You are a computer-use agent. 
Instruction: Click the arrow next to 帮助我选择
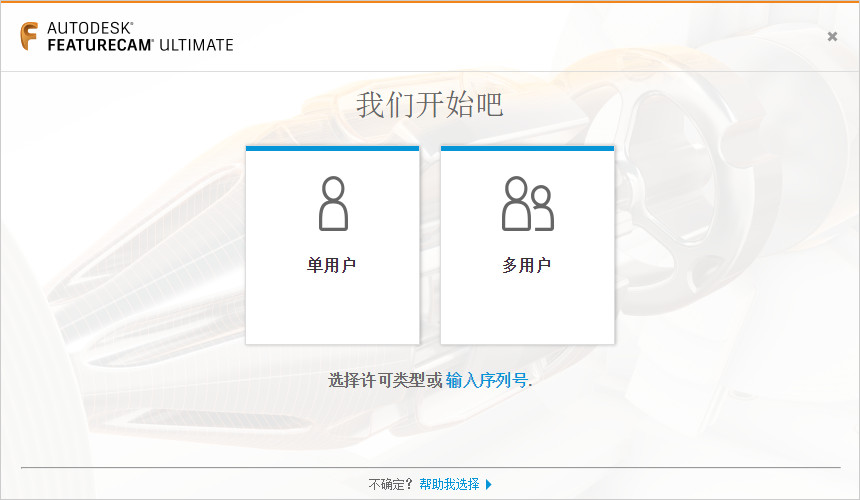[489, 485]
